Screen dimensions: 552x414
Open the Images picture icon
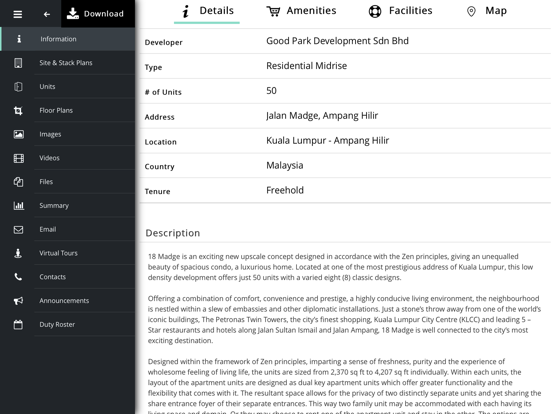pos(18,134)
